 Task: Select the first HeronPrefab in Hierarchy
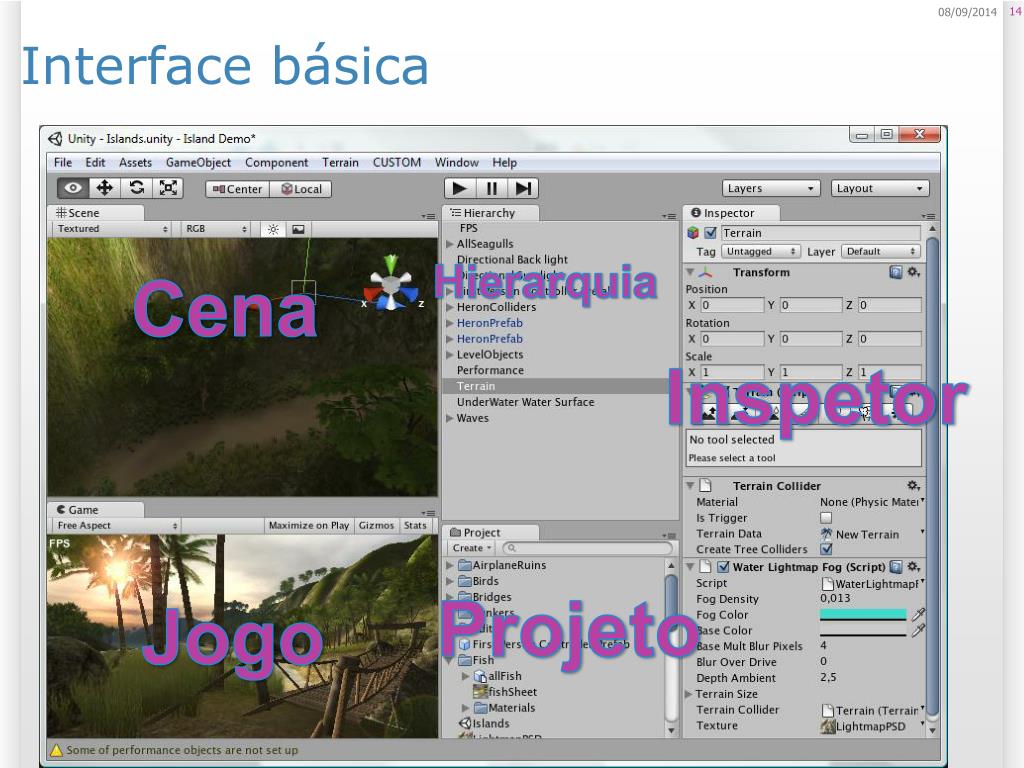point(490,323)
